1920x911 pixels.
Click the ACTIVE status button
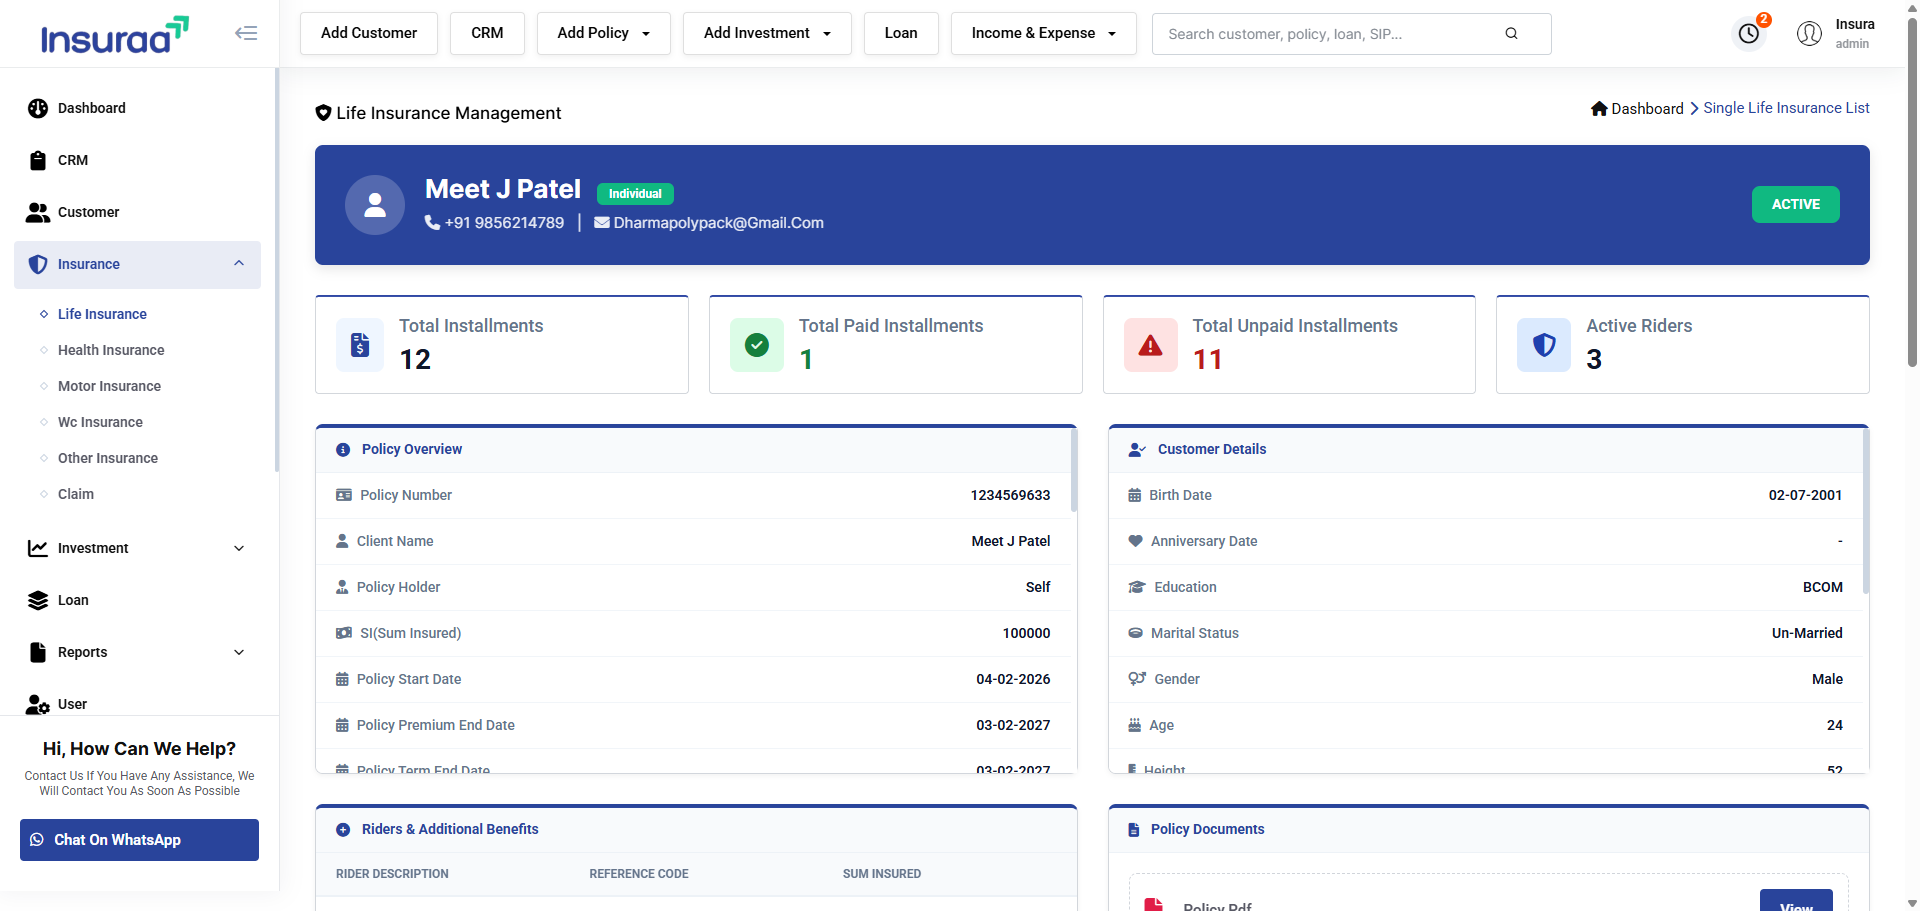pyautogui.click(x=1795, y=204)
